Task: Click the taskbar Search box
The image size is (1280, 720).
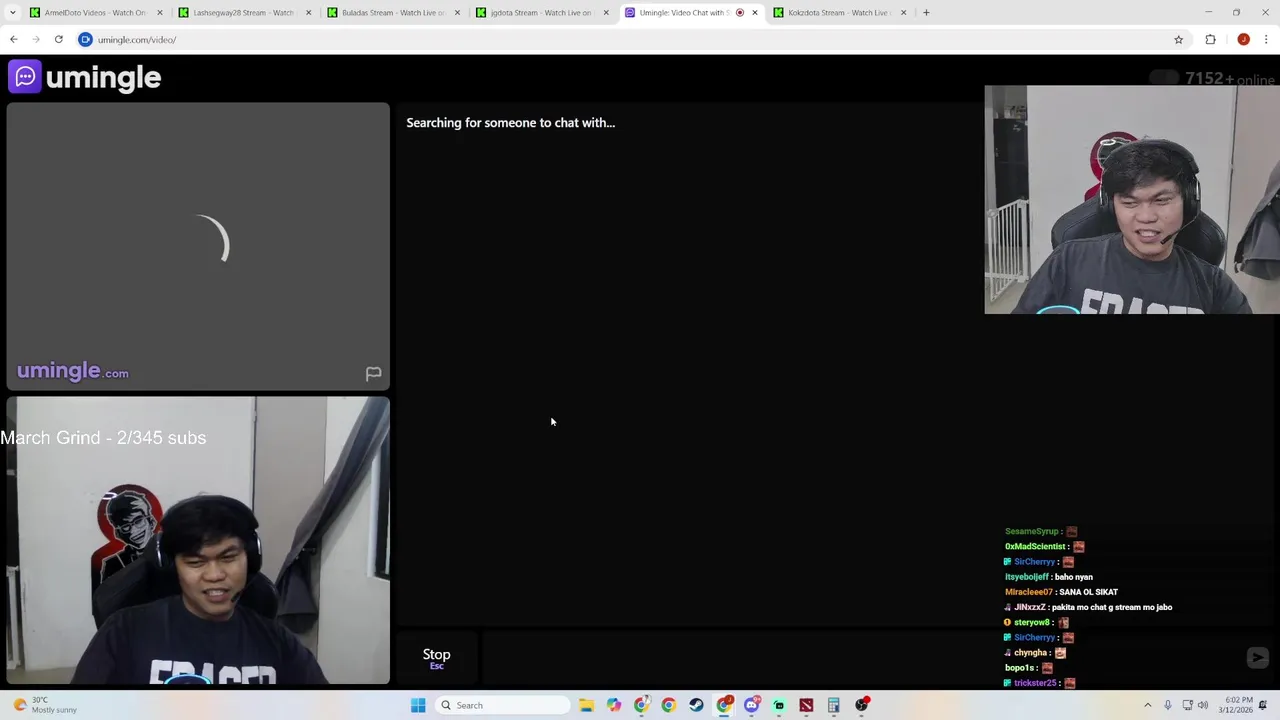Action: (503, 705)
